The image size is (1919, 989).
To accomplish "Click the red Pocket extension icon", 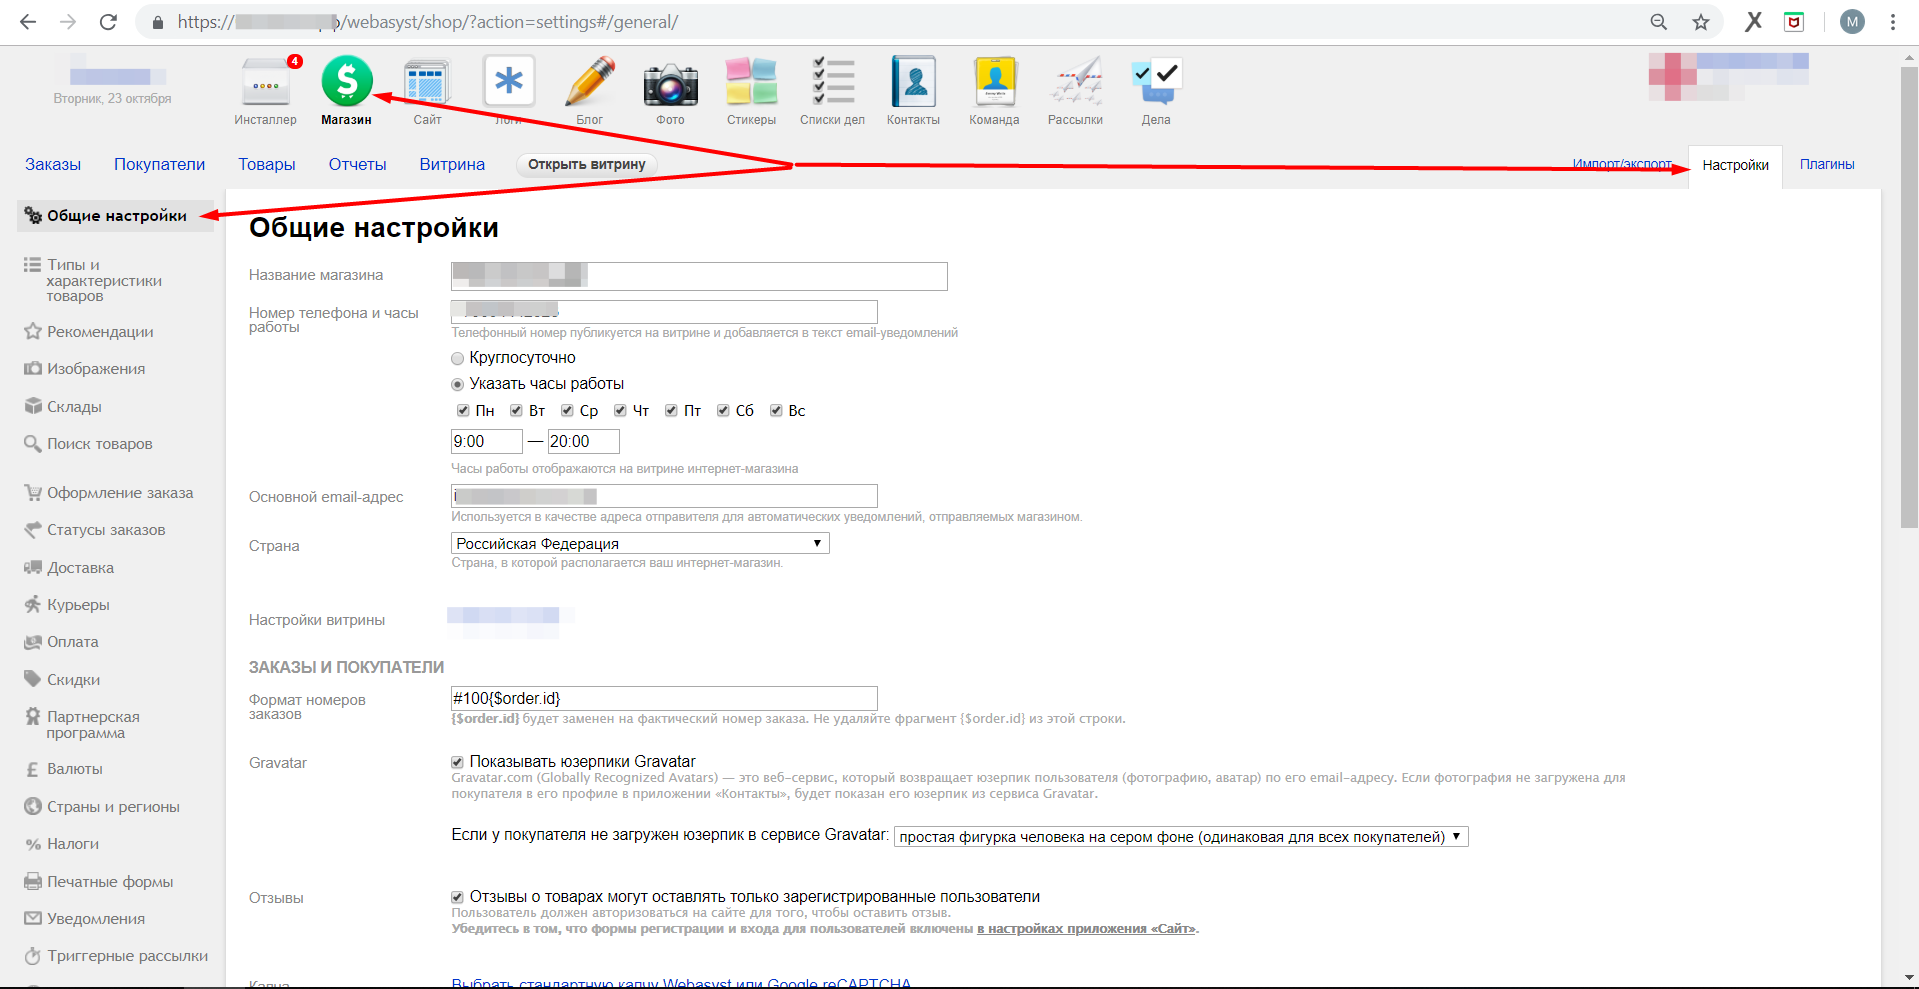I will click(x=1794, y=22).
